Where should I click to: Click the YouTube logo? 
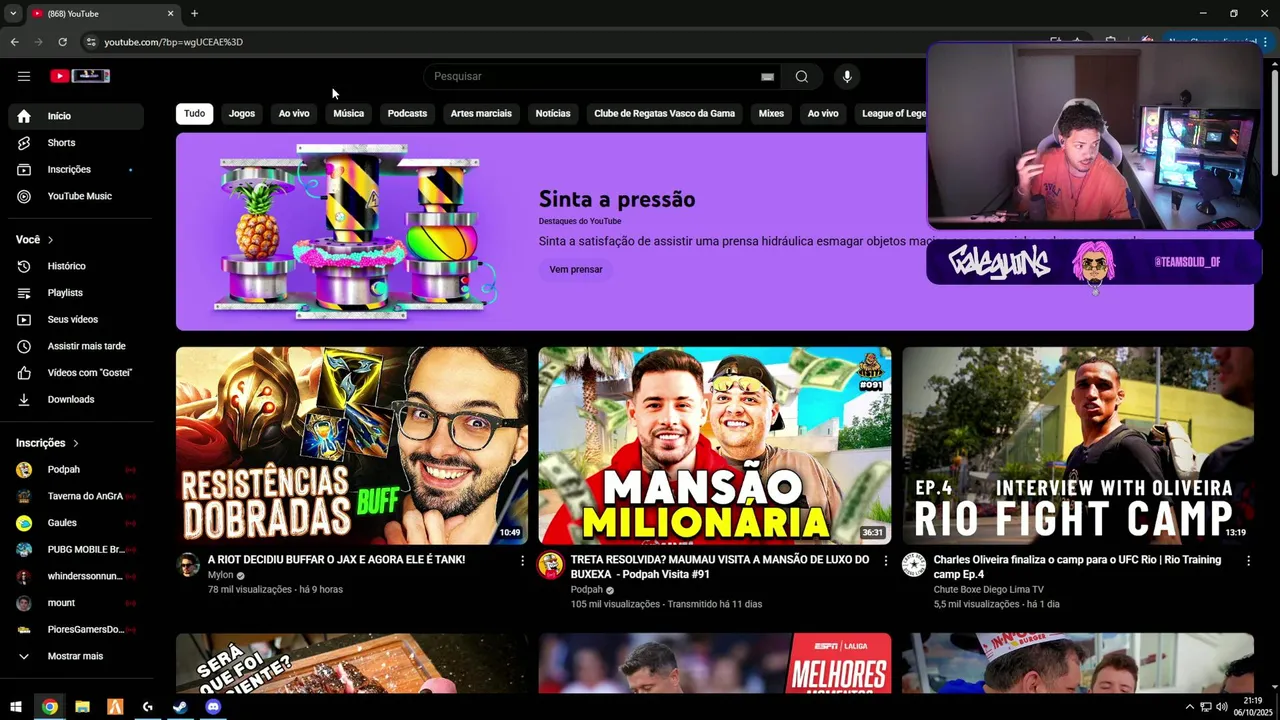click(79, 76)
